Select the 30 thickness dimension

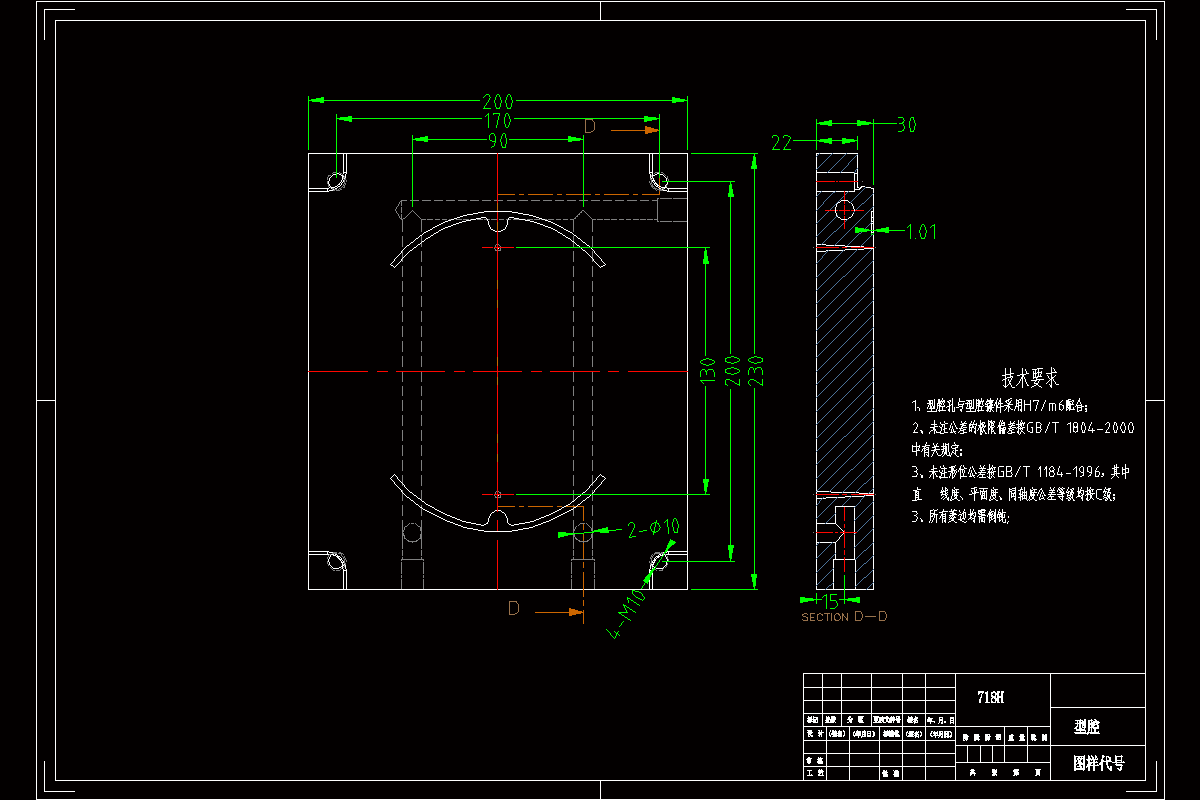click(x=906, y=125)
